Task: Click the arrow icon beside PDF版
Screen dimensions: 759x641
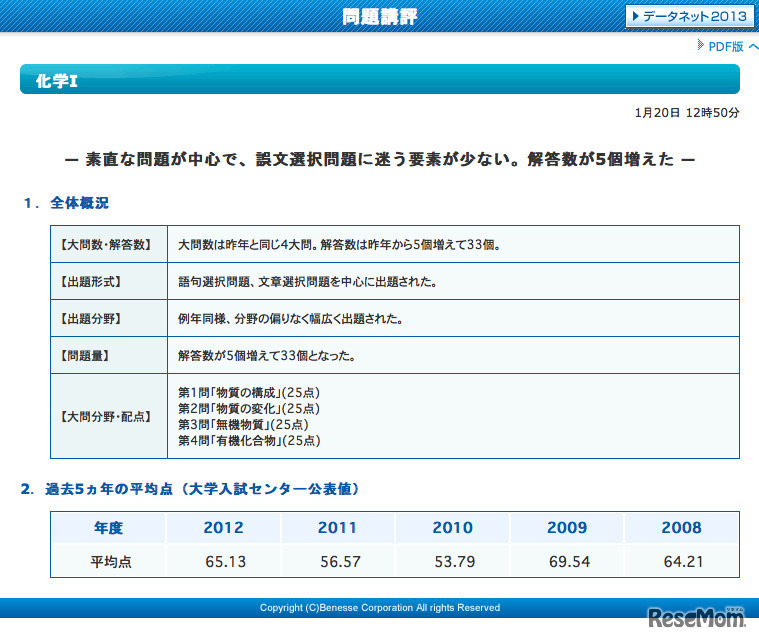Action: pyautogui.click(x=701, y=46)
